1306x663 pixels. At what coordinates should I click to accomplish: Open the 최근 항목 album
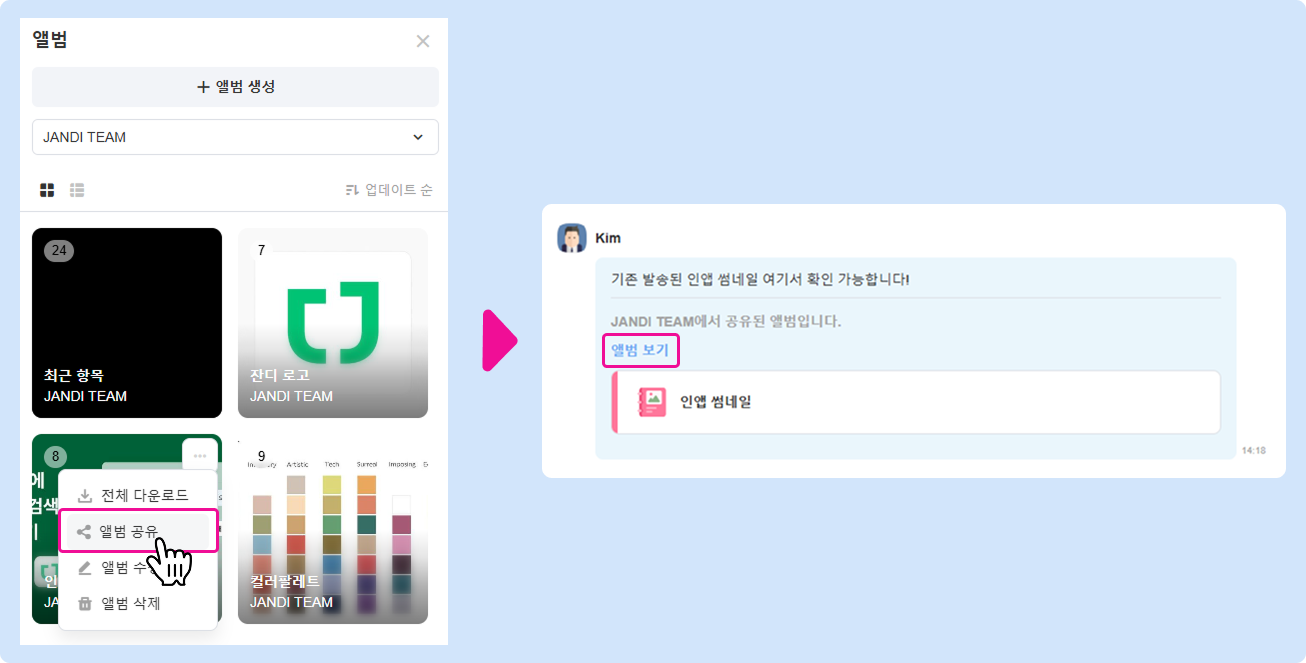click(x=127, y=323)
